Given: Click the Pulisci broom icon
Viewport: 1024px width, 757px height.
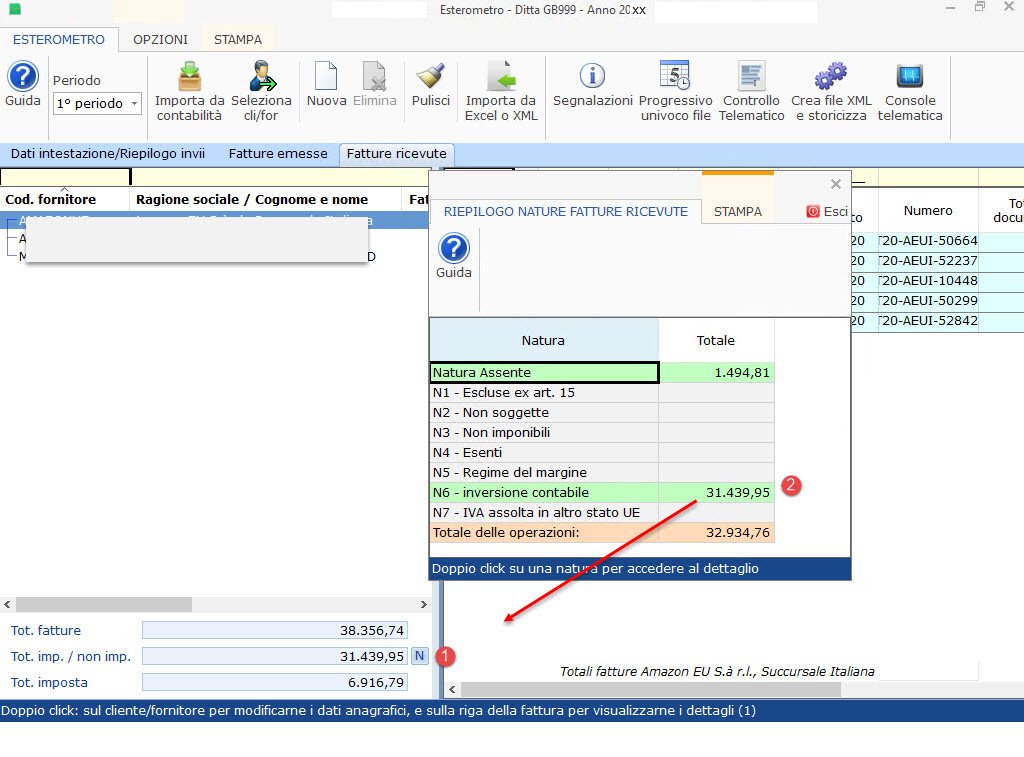Looking at the screenshot, I should point(430,84).
